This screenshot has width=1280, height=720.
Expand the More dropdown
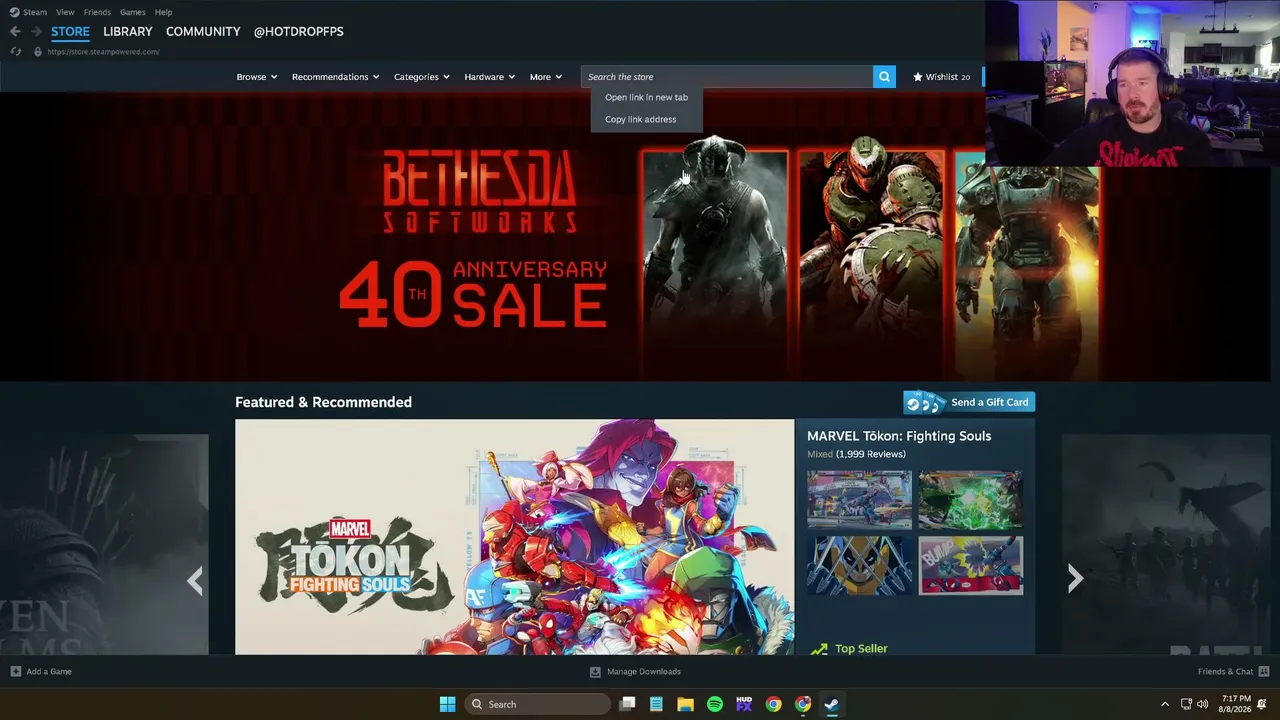click(546, 77)
